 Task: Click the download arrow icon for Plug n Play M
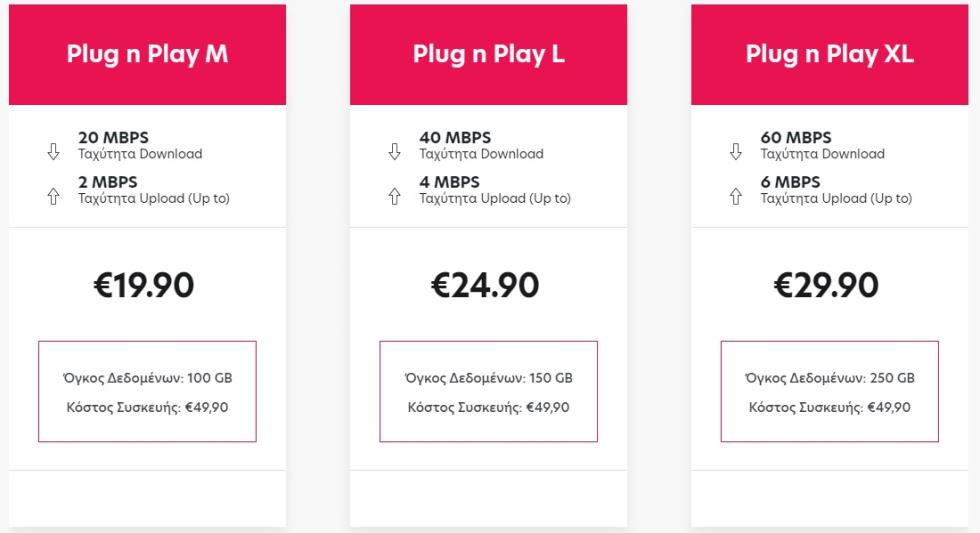coord(53,152)
